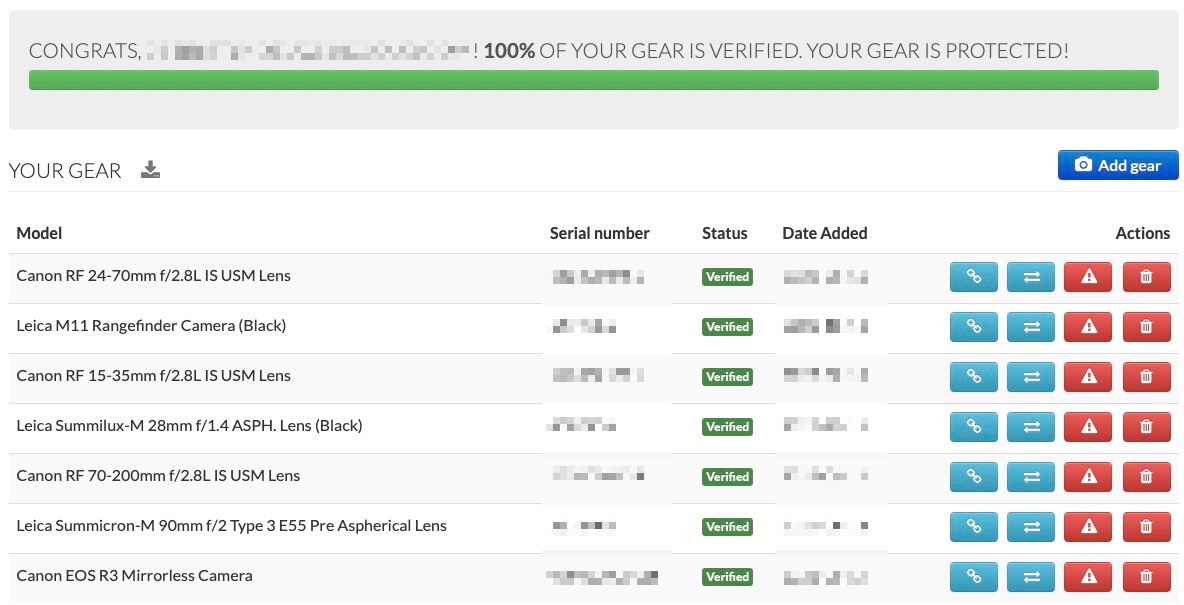
Task: Transfer the Canon RF 70-200mm lens
Action: (1031, 477)
